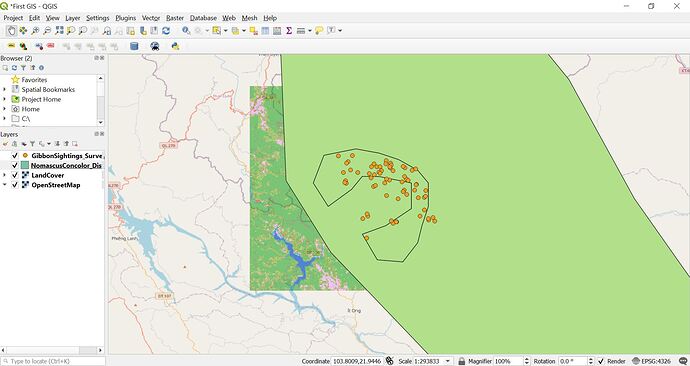690x366 pixels.
Task: Open the Python Console icon
Action: (x=175, y=46)
